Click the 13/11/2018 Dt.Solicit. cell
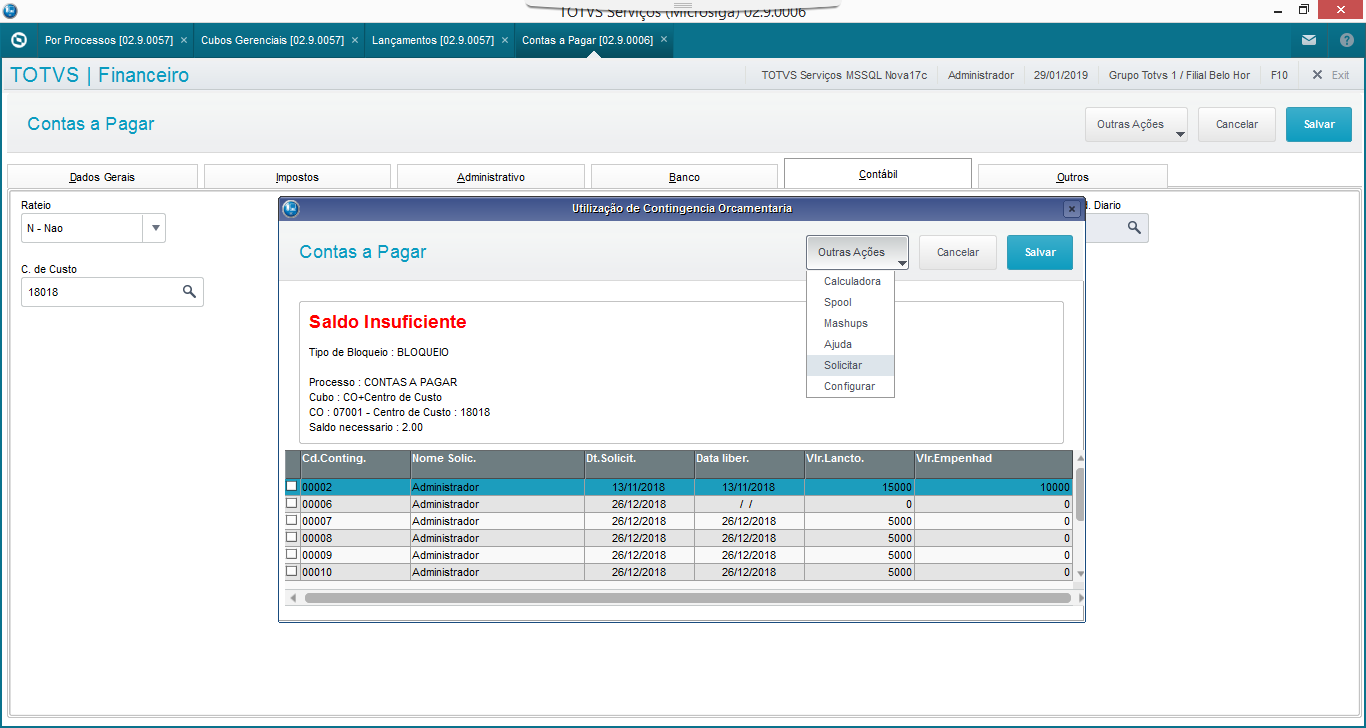This screenshot has height=728, width=1366. pos(639,487)
